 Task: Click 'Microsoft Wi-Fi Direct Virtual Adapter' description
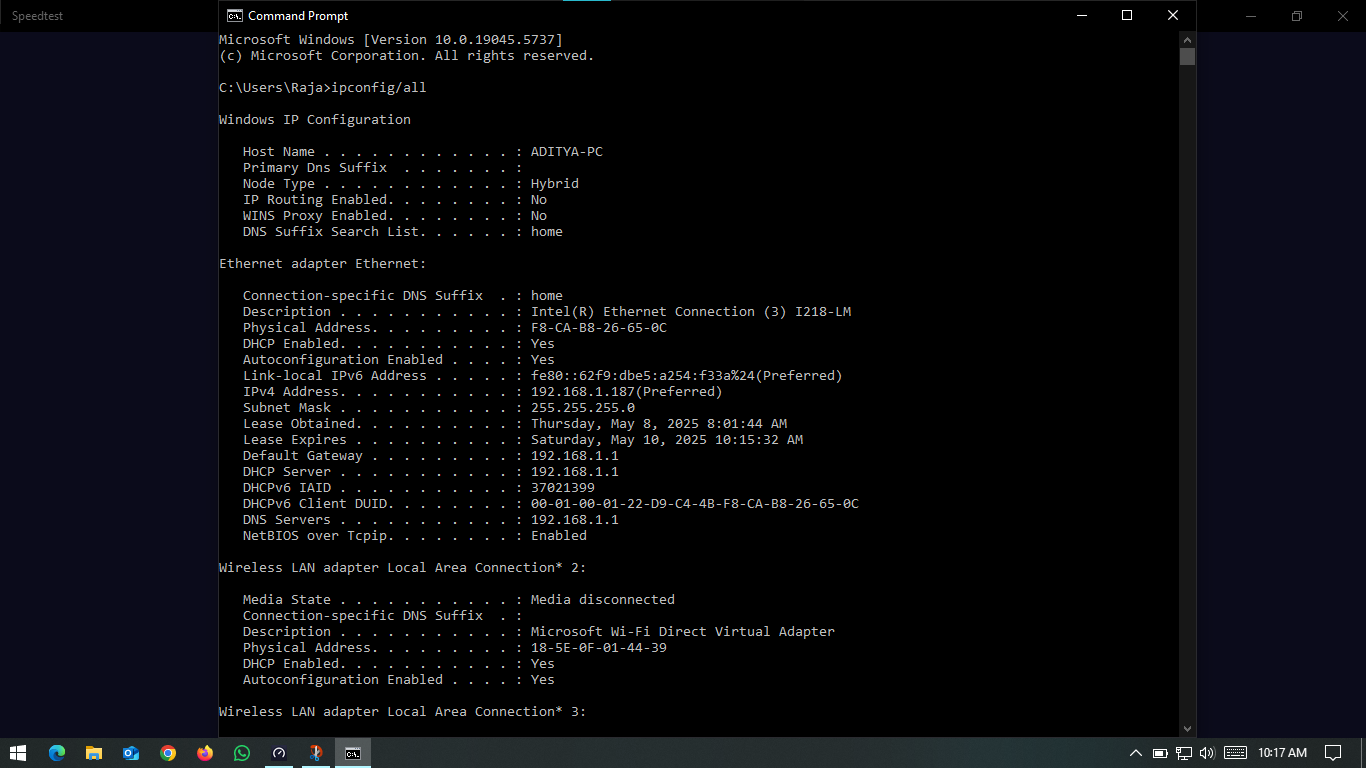[x=683, y=632]
